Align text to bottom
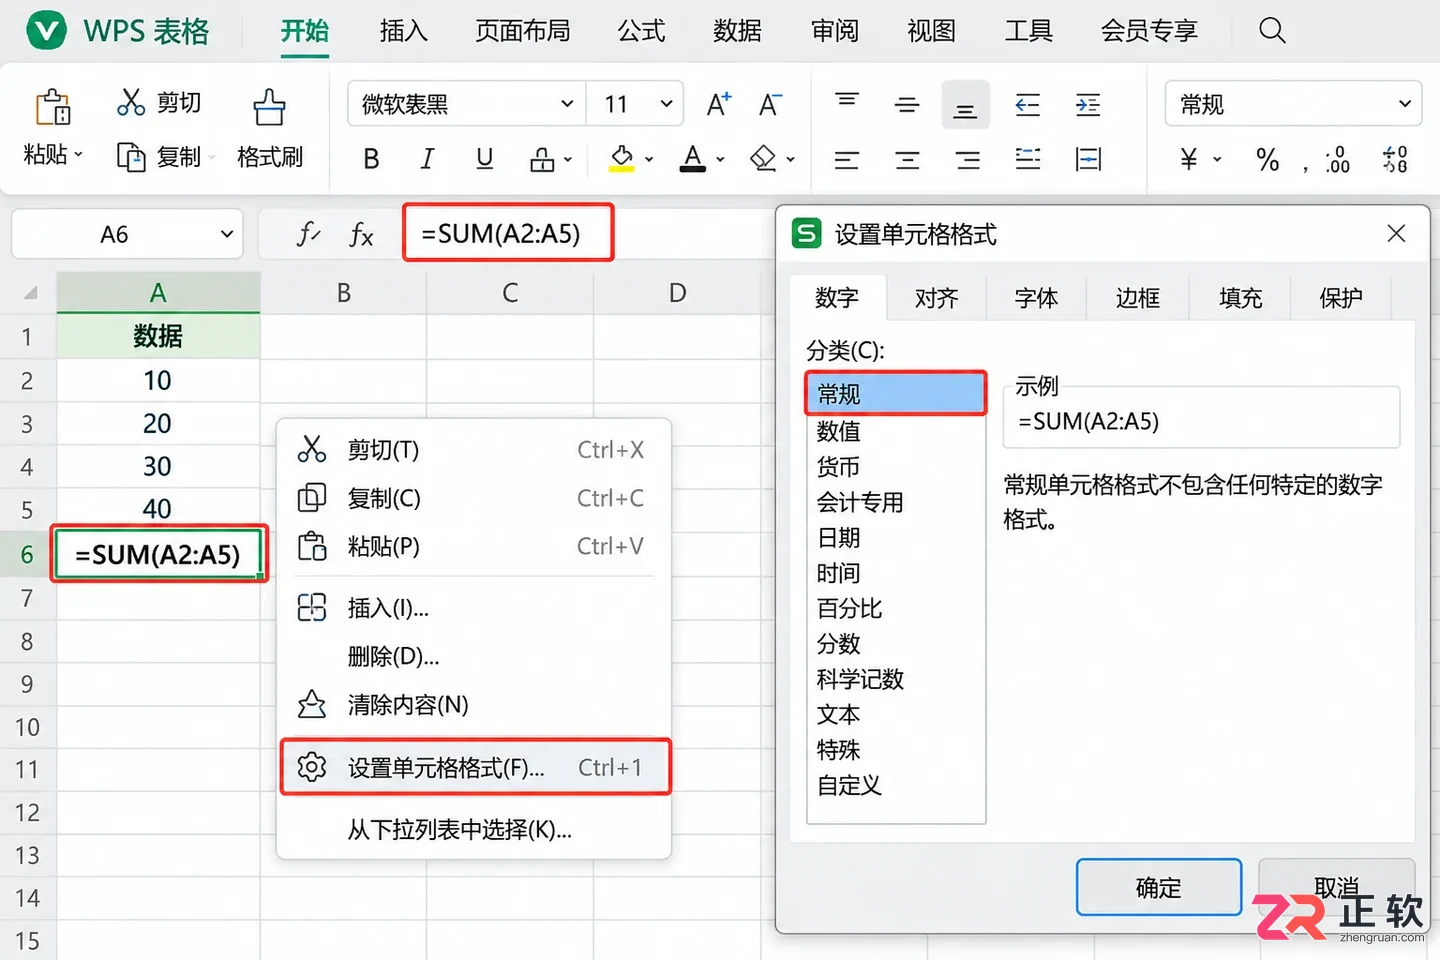 pos(965,106)
